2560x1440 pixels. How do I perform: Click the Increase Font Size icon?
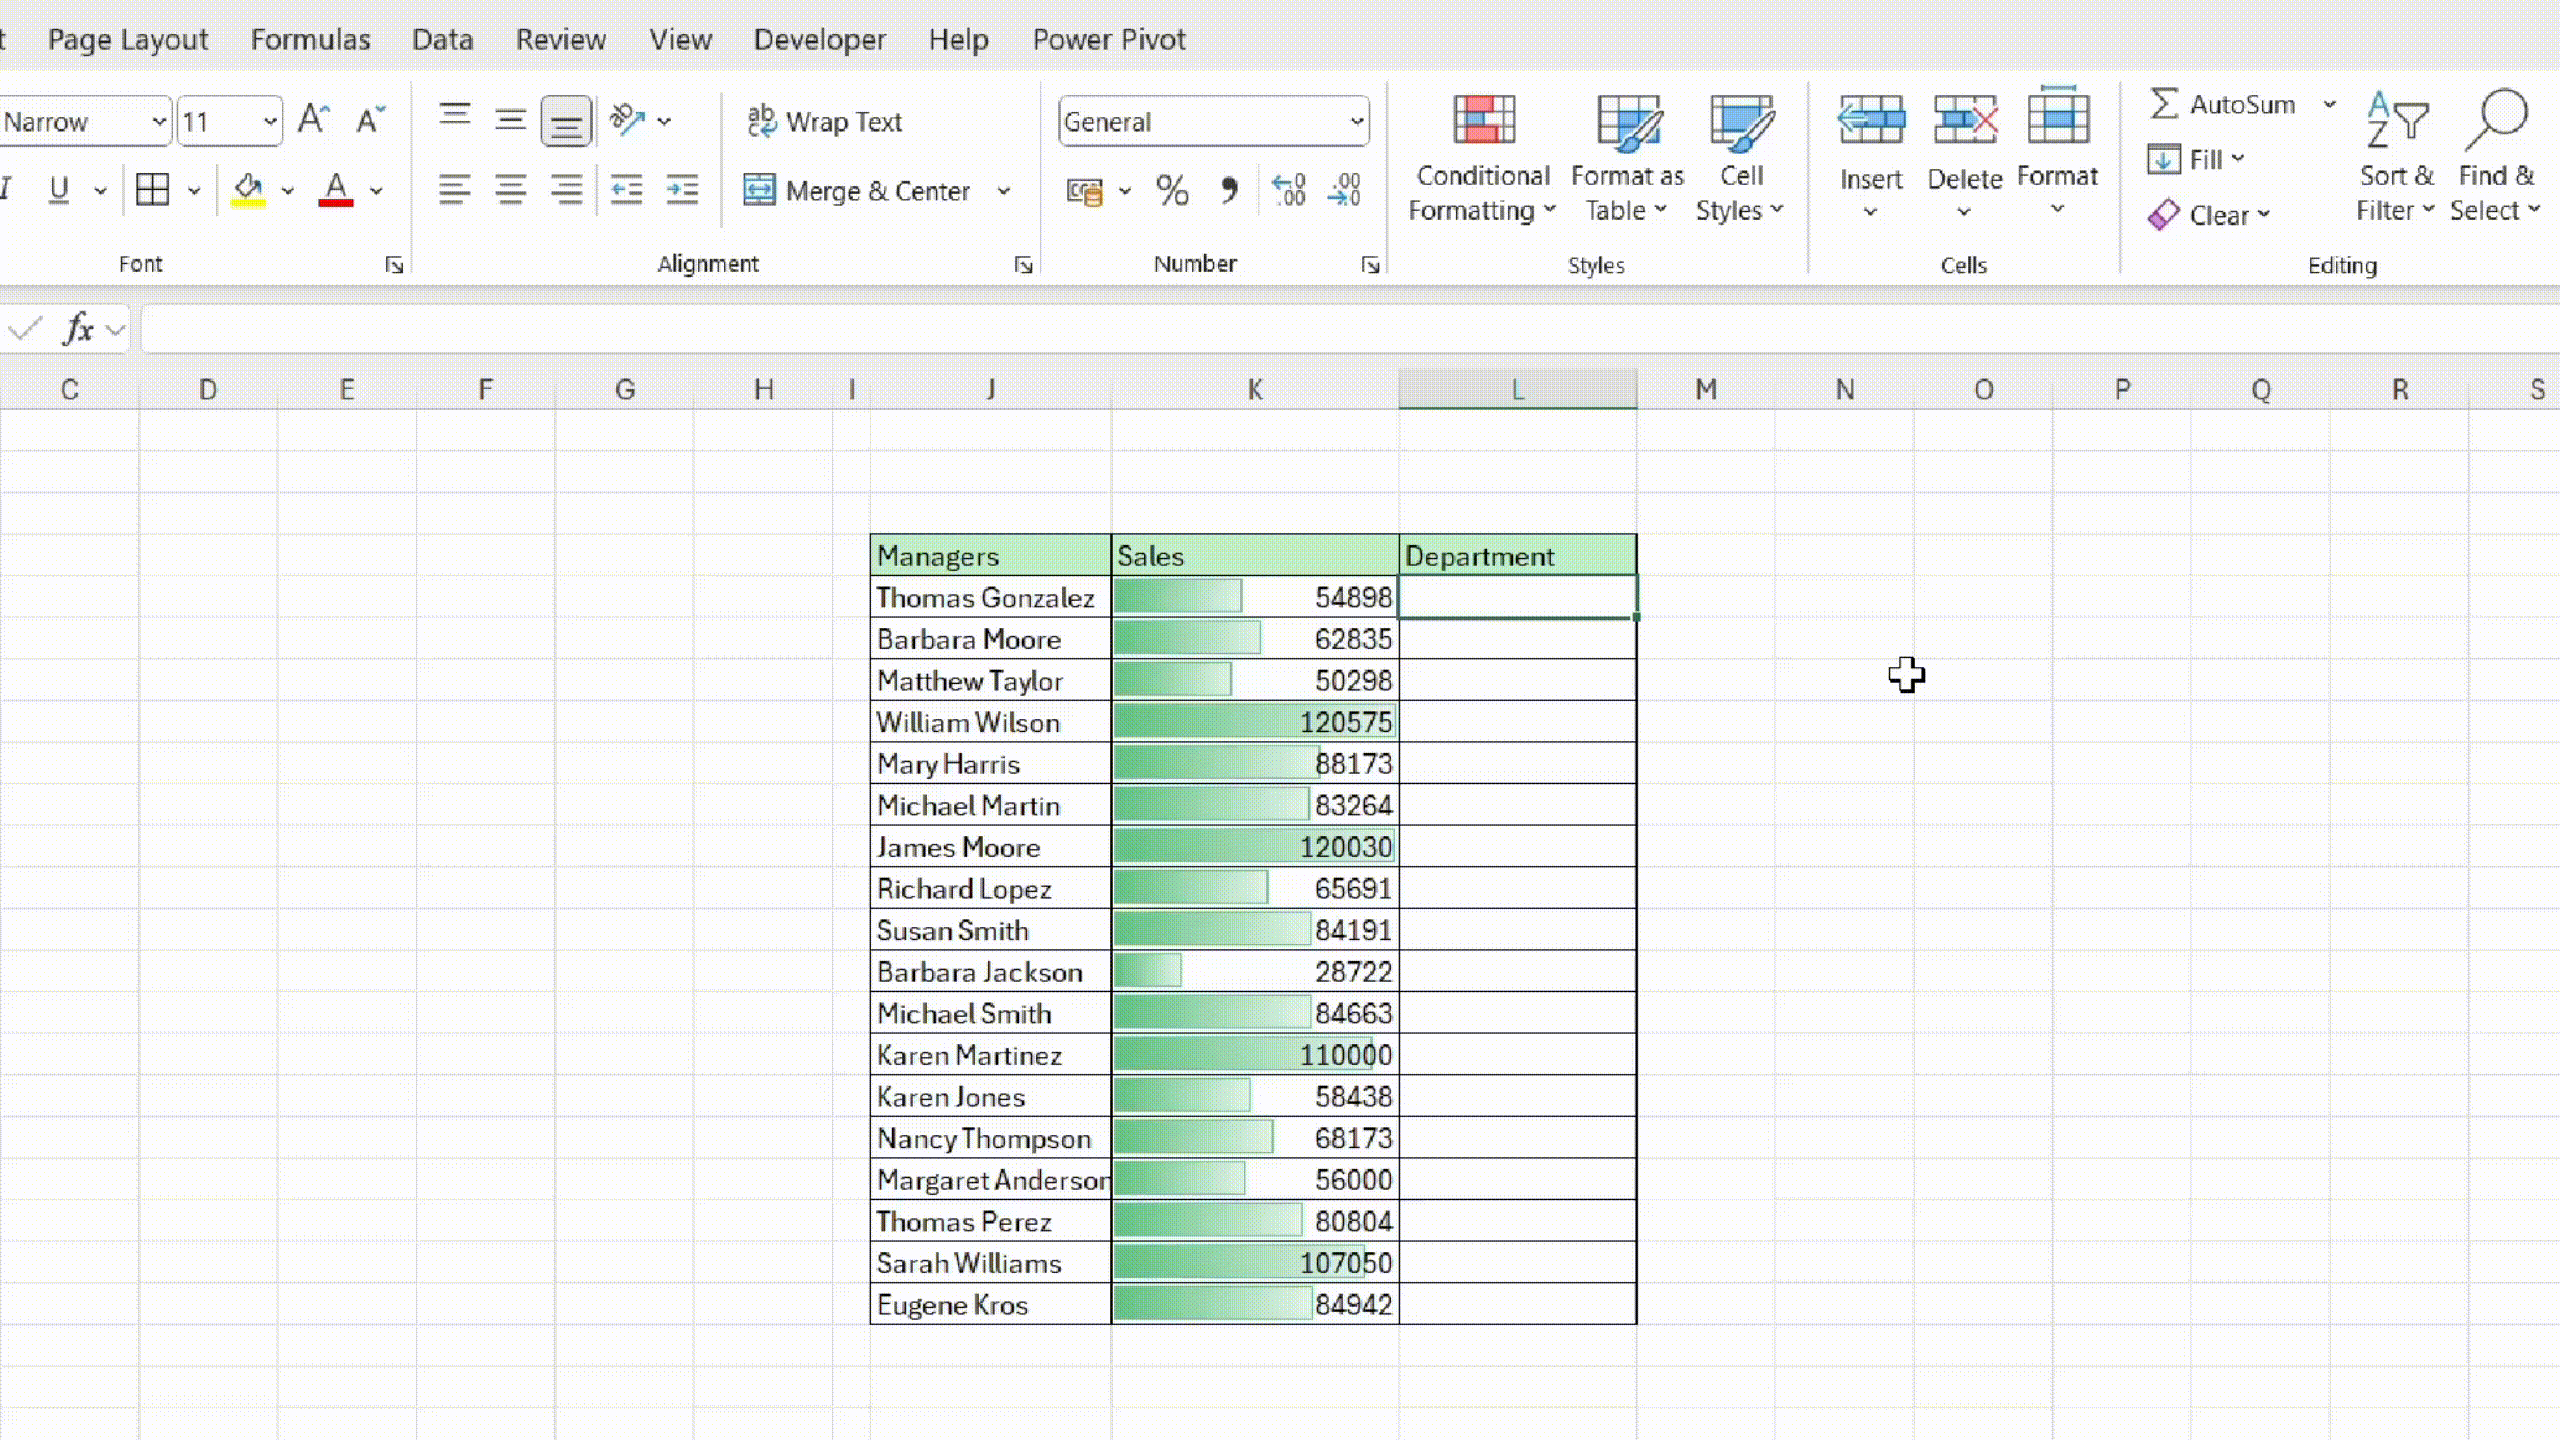(313, 120)
